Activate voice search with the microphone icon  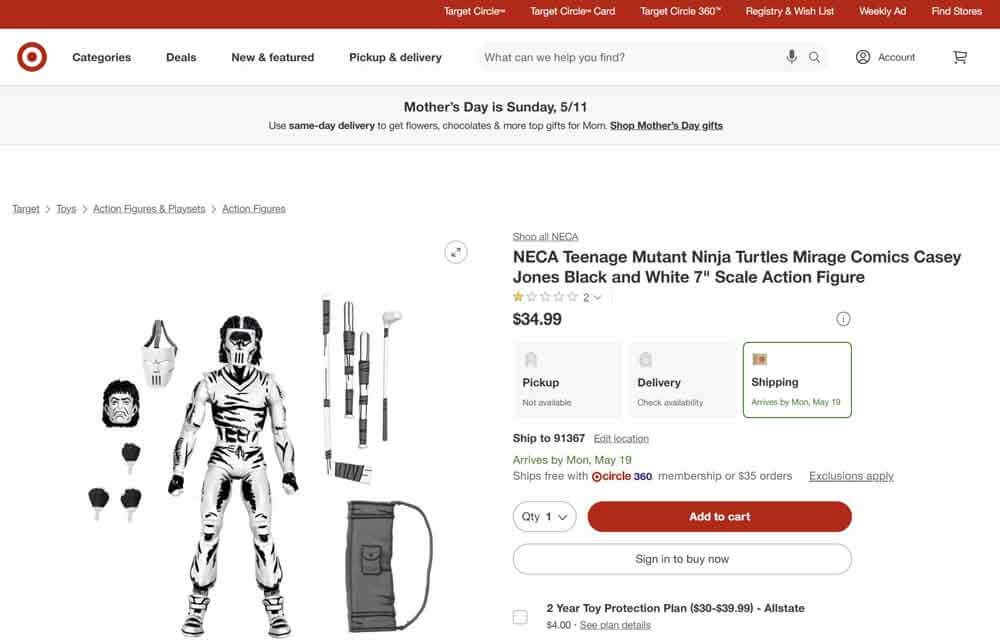pos(791,56)
